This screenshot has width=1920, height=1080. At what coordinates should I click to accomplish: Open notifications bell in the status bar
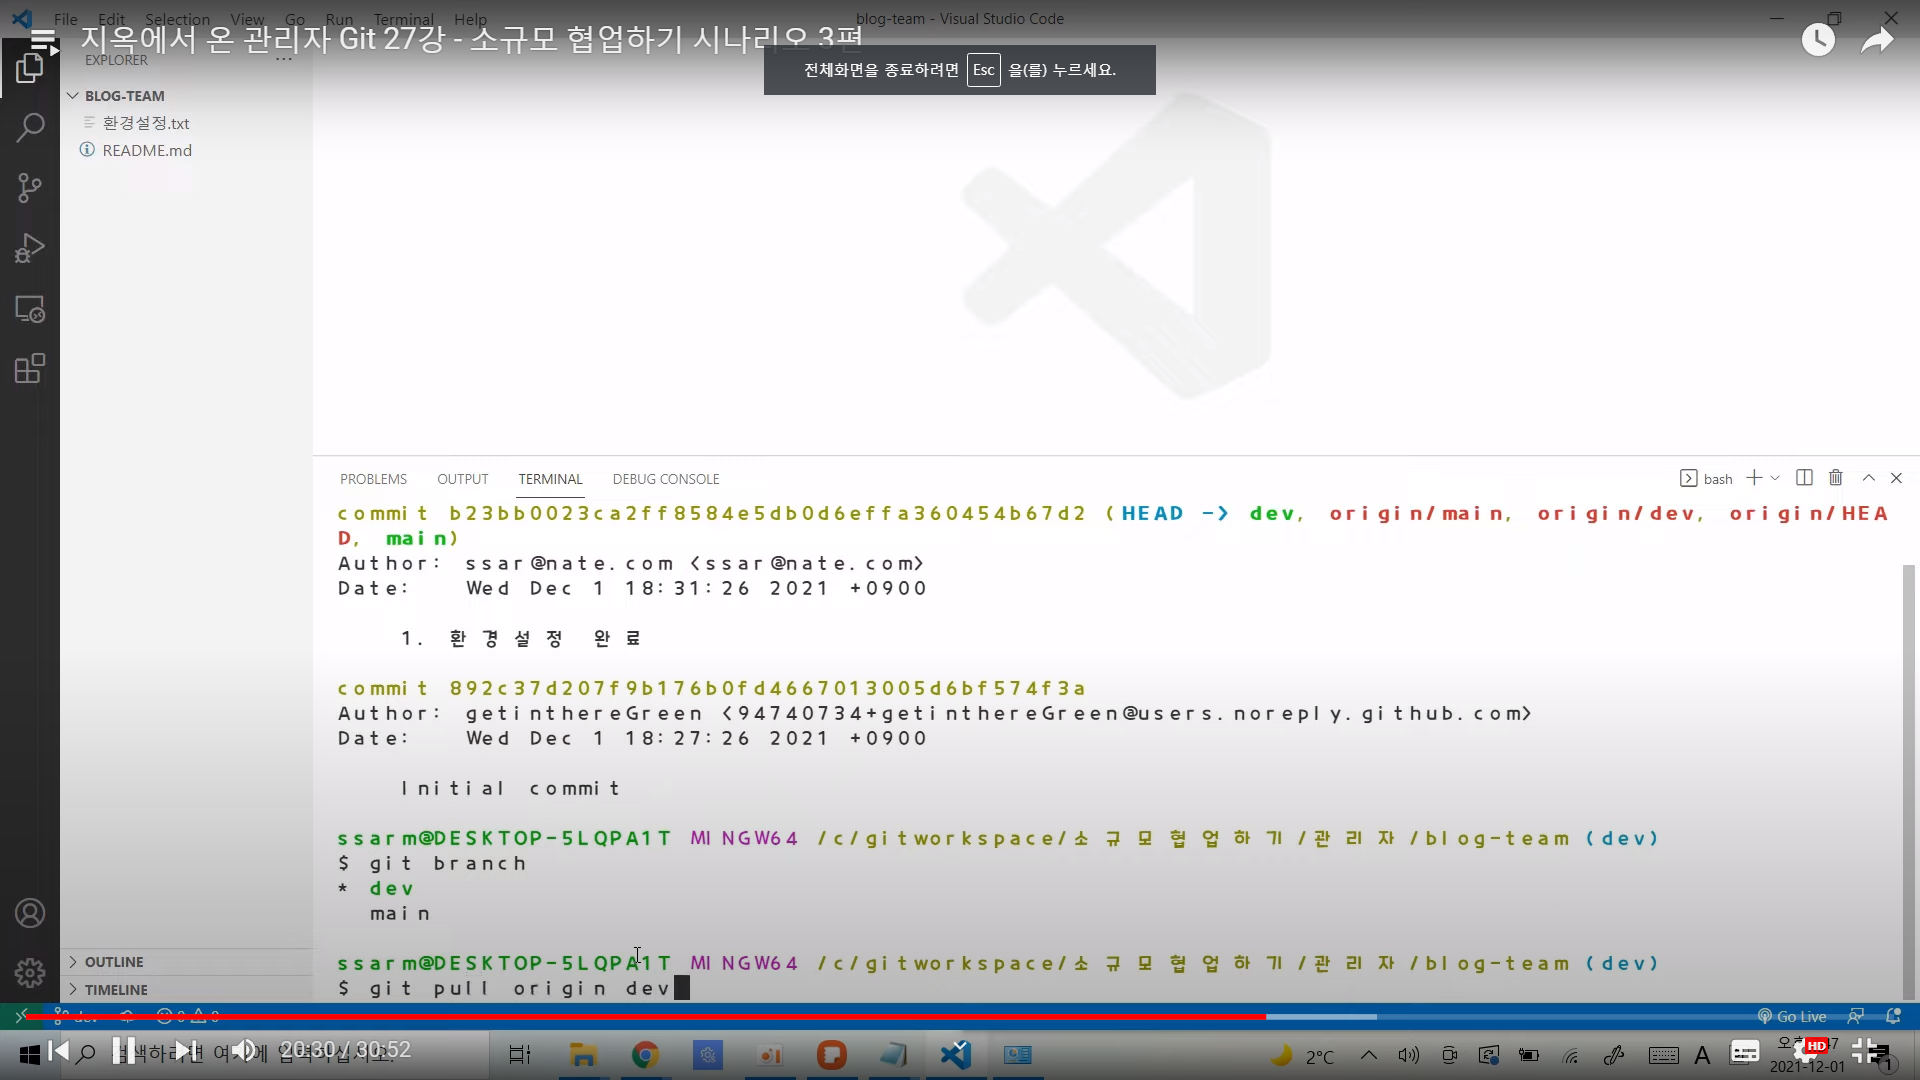pyautogui.click(x=1893, y=1016)
